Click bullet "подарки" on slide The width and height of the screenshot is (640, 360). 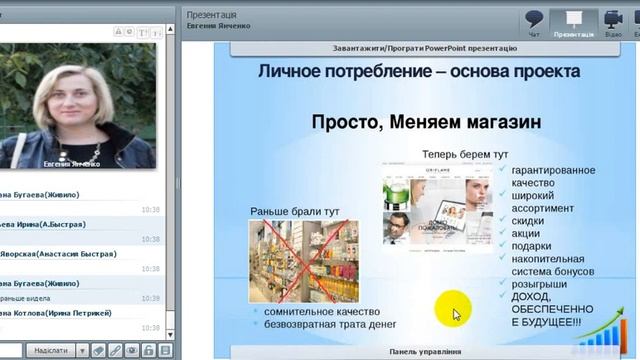531,246
